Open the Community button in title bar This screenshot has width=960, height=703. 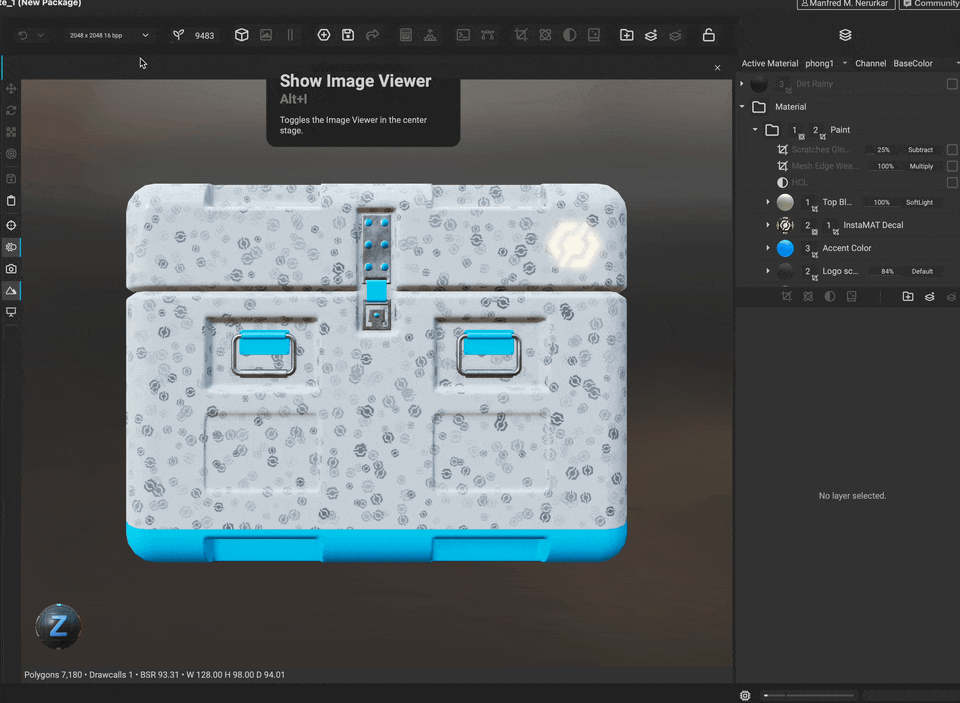930,4
